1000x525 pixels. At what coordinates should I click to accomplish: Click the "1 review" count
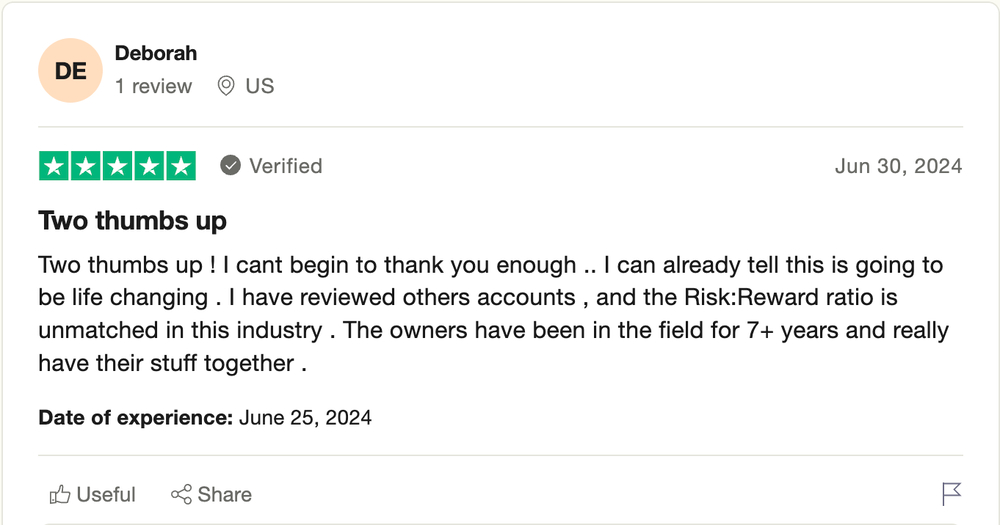pos(153,86)
